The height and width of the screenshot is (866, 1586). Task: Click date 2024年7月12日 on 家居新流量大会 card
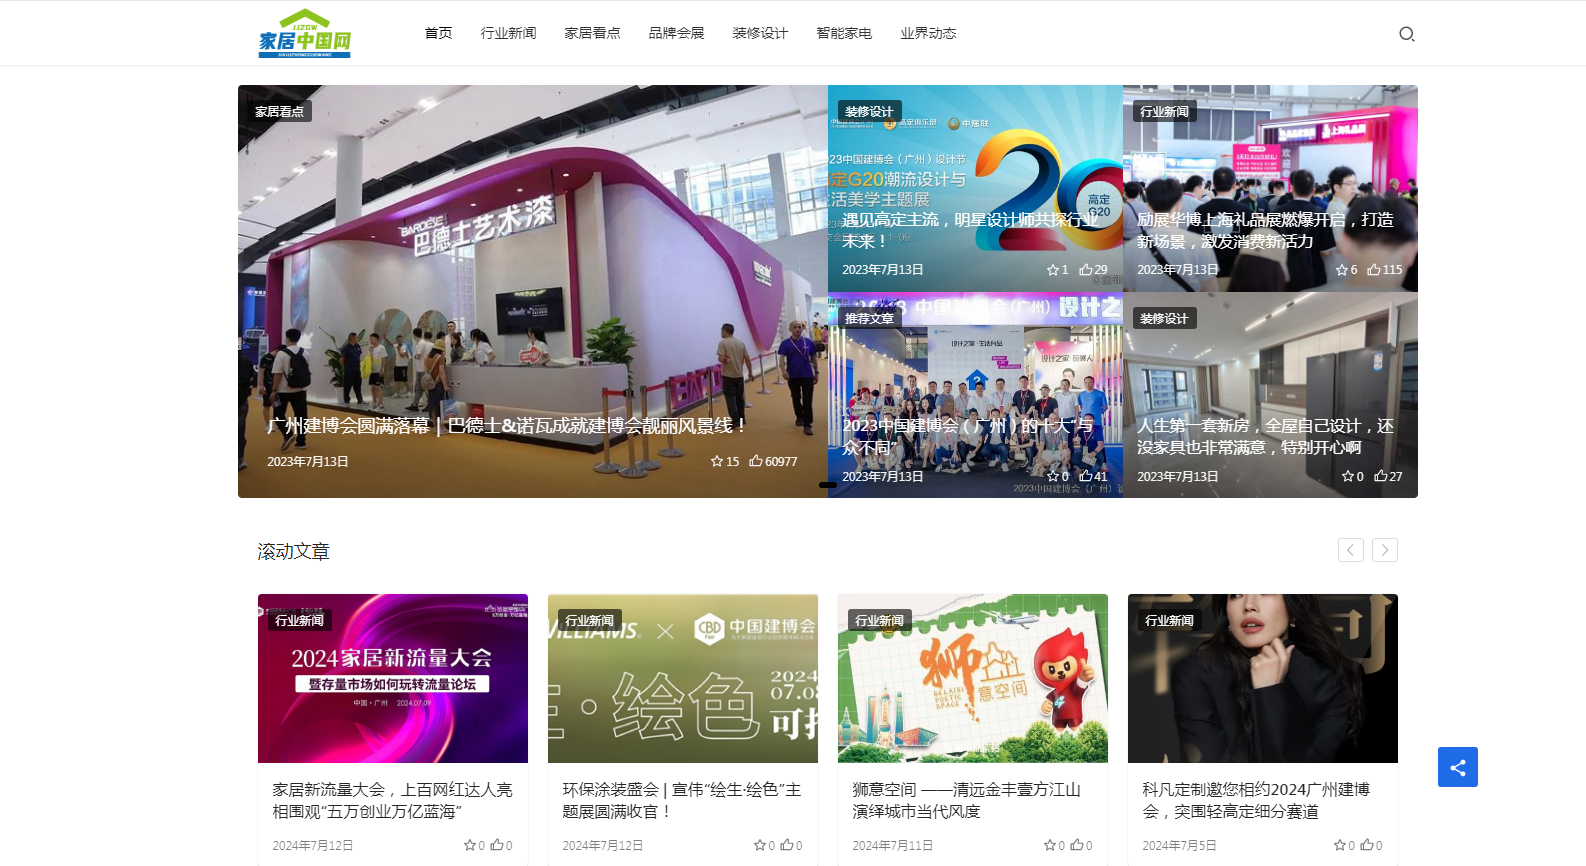pyautogui.click(x=313, y=845)
